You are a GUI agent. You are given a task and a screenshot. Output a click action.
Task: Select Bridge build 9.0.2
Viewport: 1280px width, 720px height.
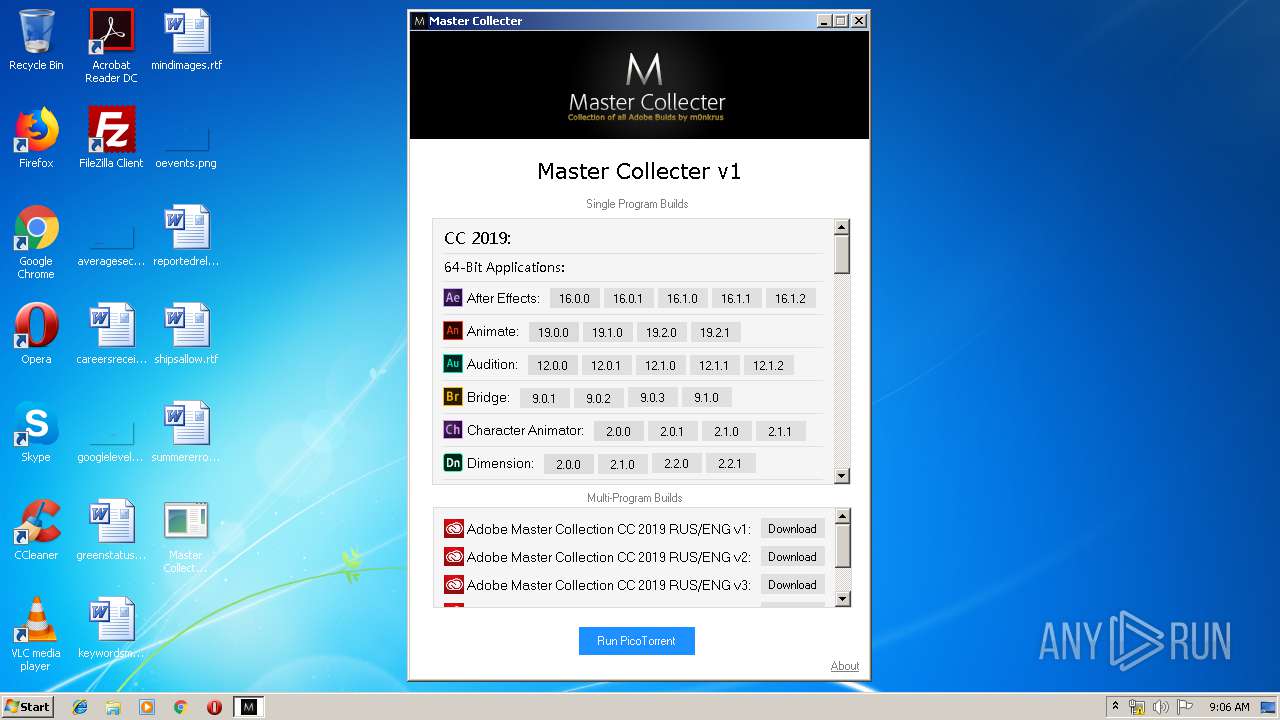(x=598, y=398)
